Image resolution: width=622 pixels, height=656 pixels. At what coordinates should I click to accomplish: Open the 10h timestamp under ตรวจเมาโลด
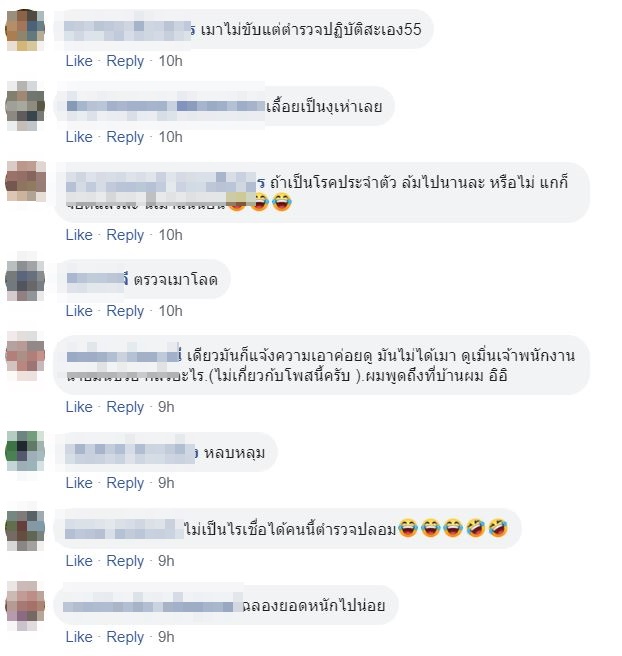point(171,311)
